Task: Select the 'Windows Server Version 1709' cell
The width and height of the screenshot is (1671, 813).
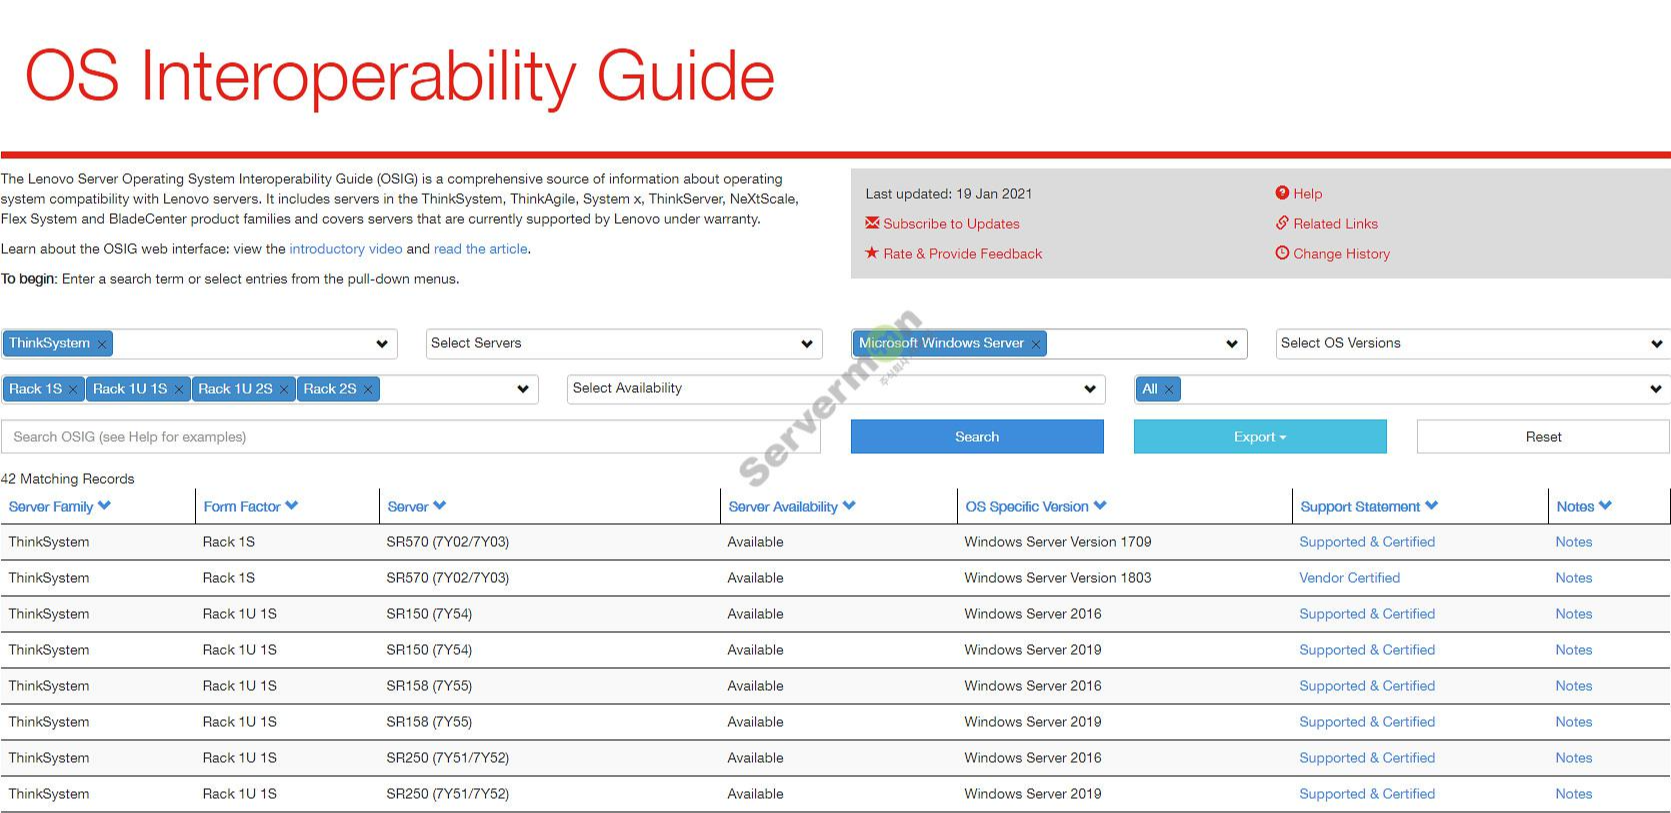Action: click(1058, 542)
